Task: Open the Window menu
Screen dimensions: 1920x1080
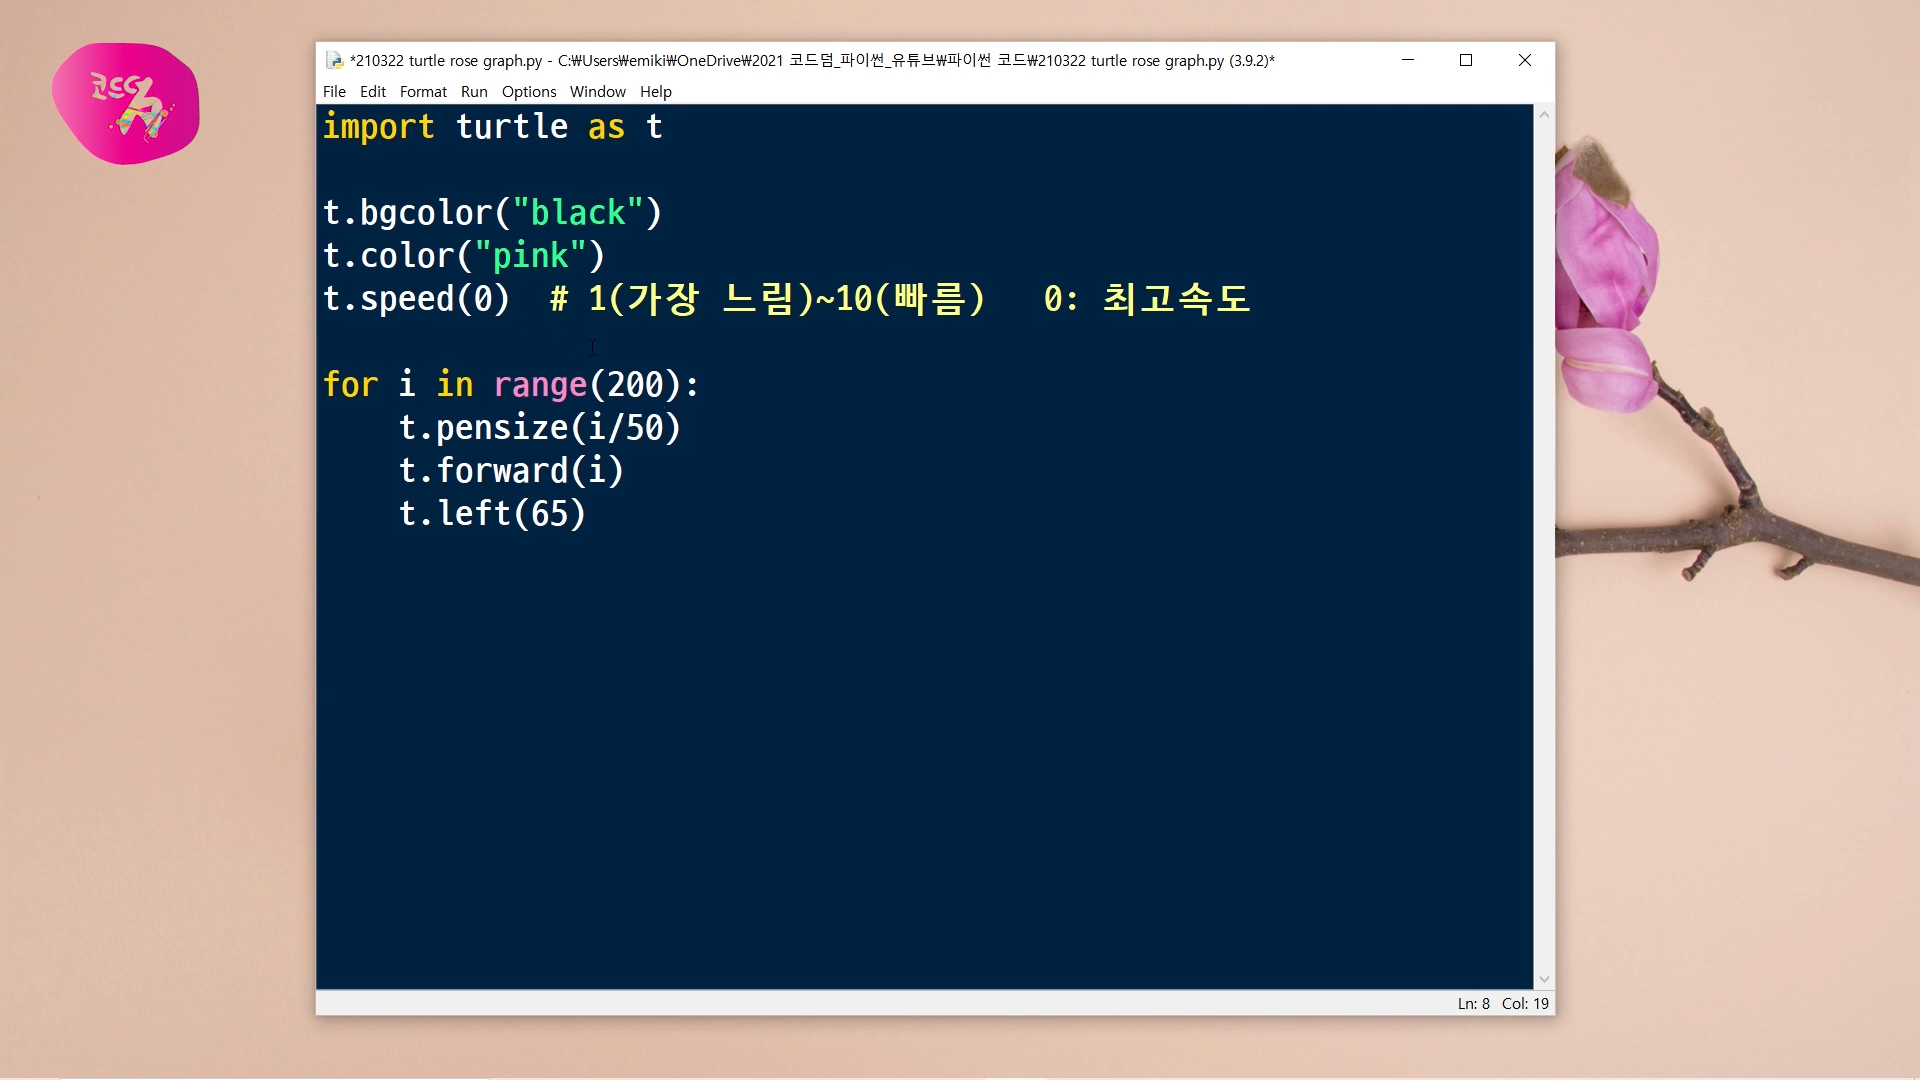Action: click(597, 91)
